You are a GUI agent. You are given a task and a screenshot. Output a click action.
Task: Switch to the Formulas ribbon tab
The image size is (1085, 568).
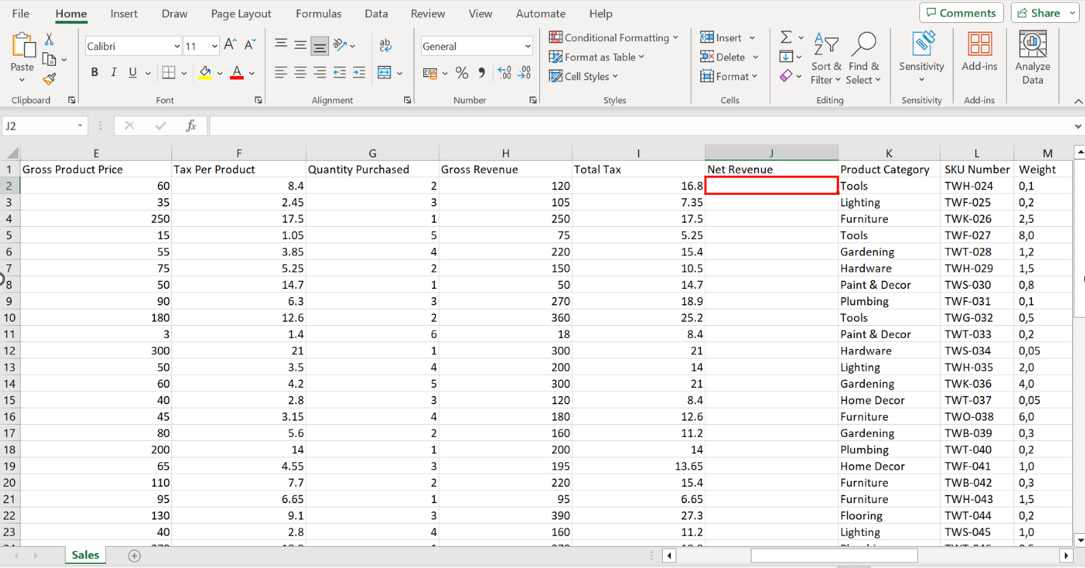coord(318,14)
